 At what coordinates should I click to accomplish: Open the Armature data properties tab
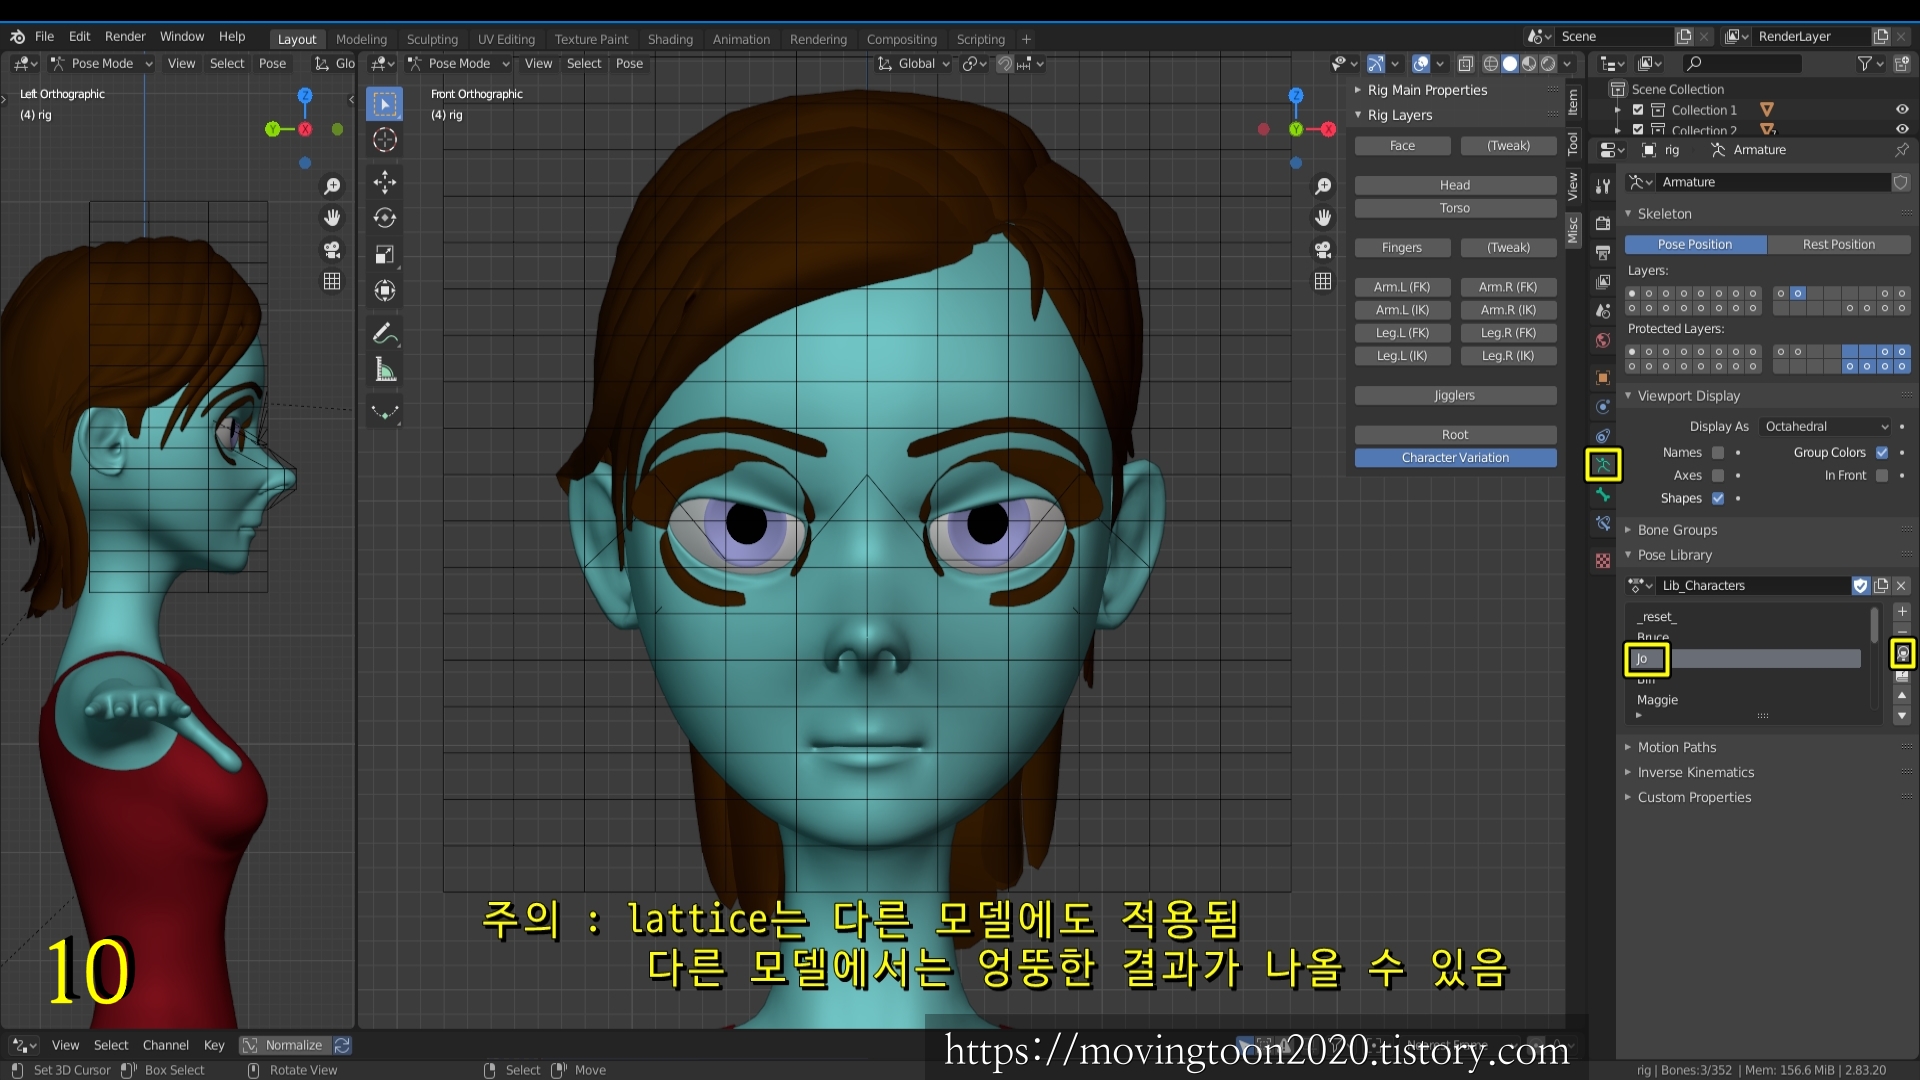pyautogui.click(x=1603, y=464)
